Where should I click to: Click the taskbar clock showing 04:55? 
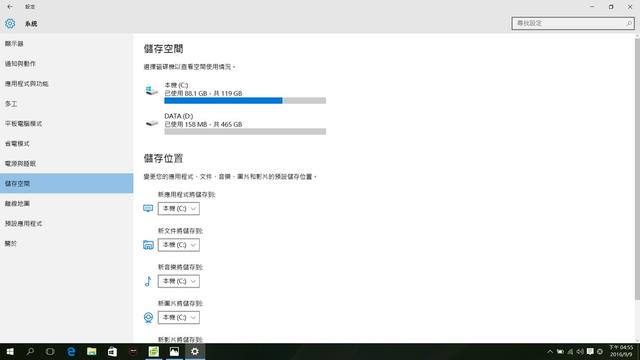[621, 351]
